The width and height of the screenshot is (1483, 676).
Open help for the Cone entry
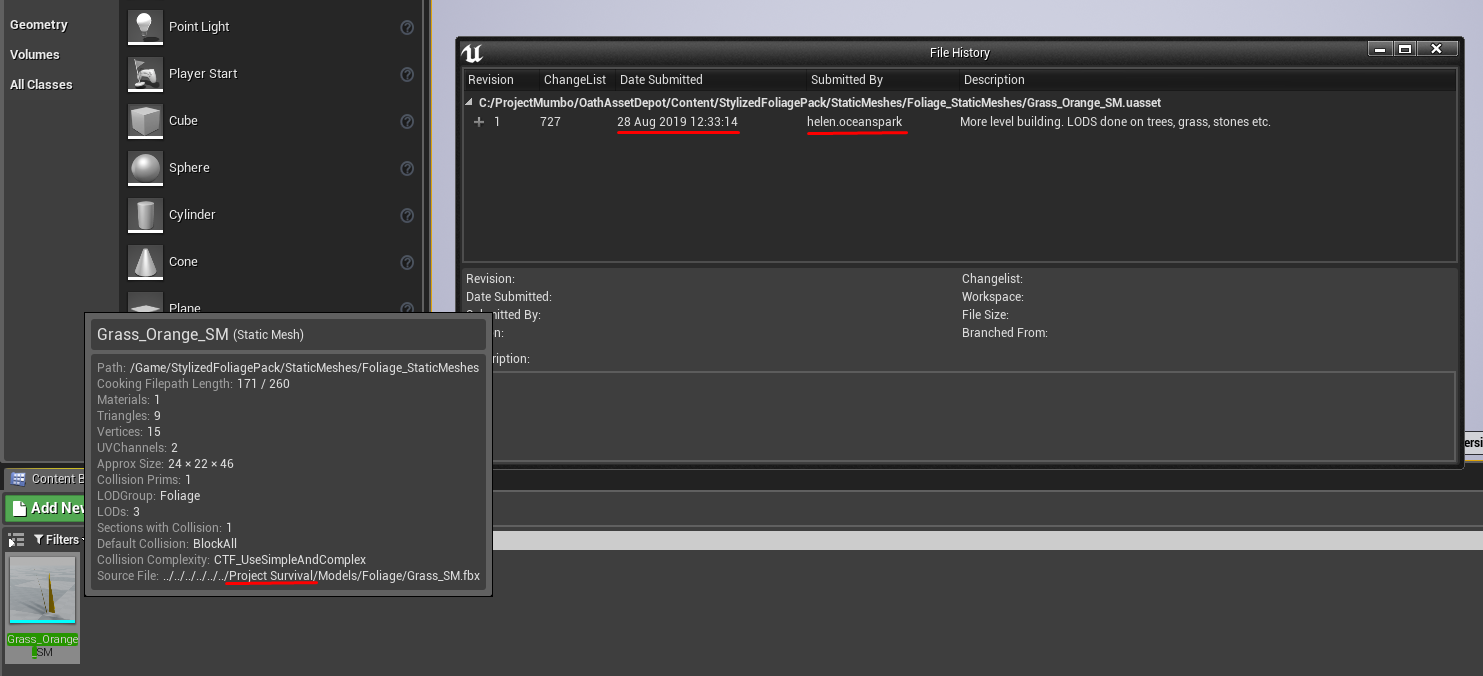coord(407,262)
